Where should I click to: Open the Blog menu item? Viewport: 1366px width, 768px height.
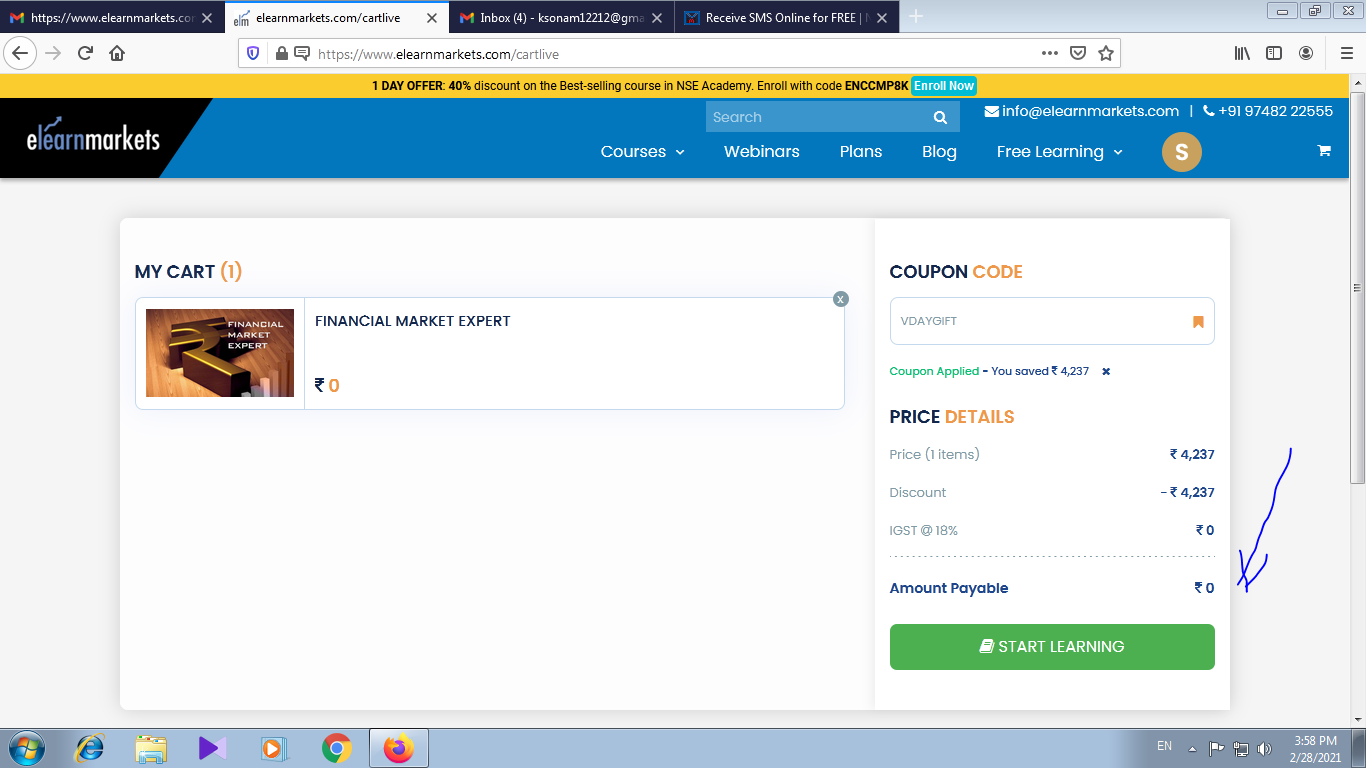[x=939, y=152]
